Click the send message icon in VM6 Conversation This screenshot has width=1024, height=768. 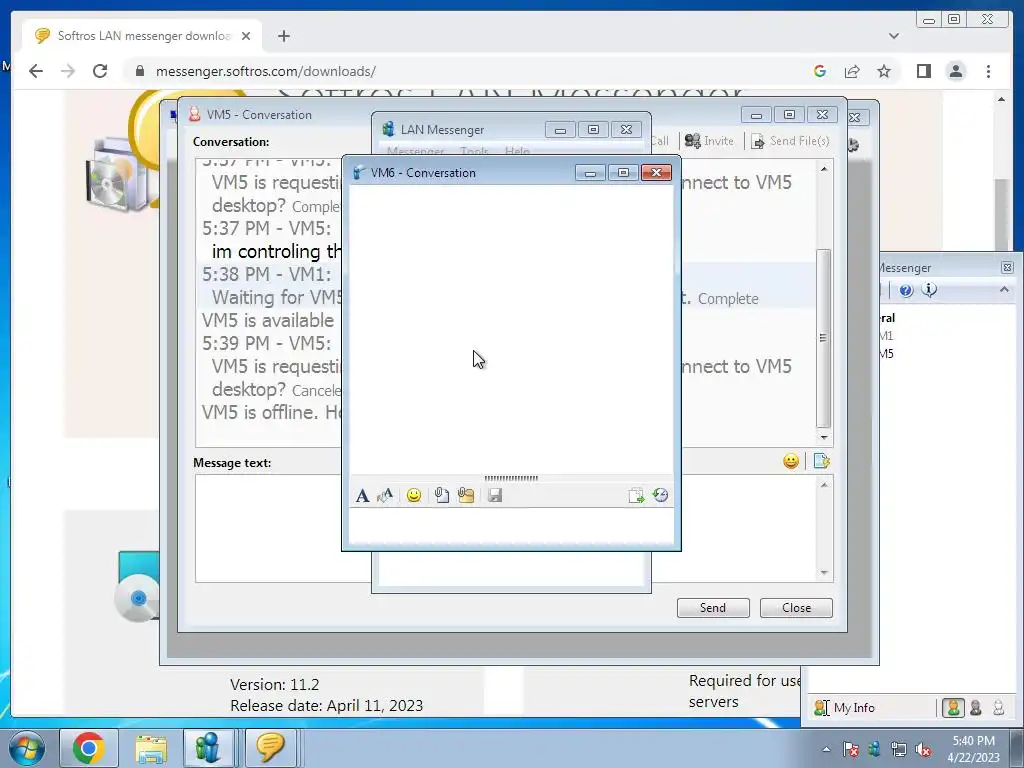click(x=636, y=496)
